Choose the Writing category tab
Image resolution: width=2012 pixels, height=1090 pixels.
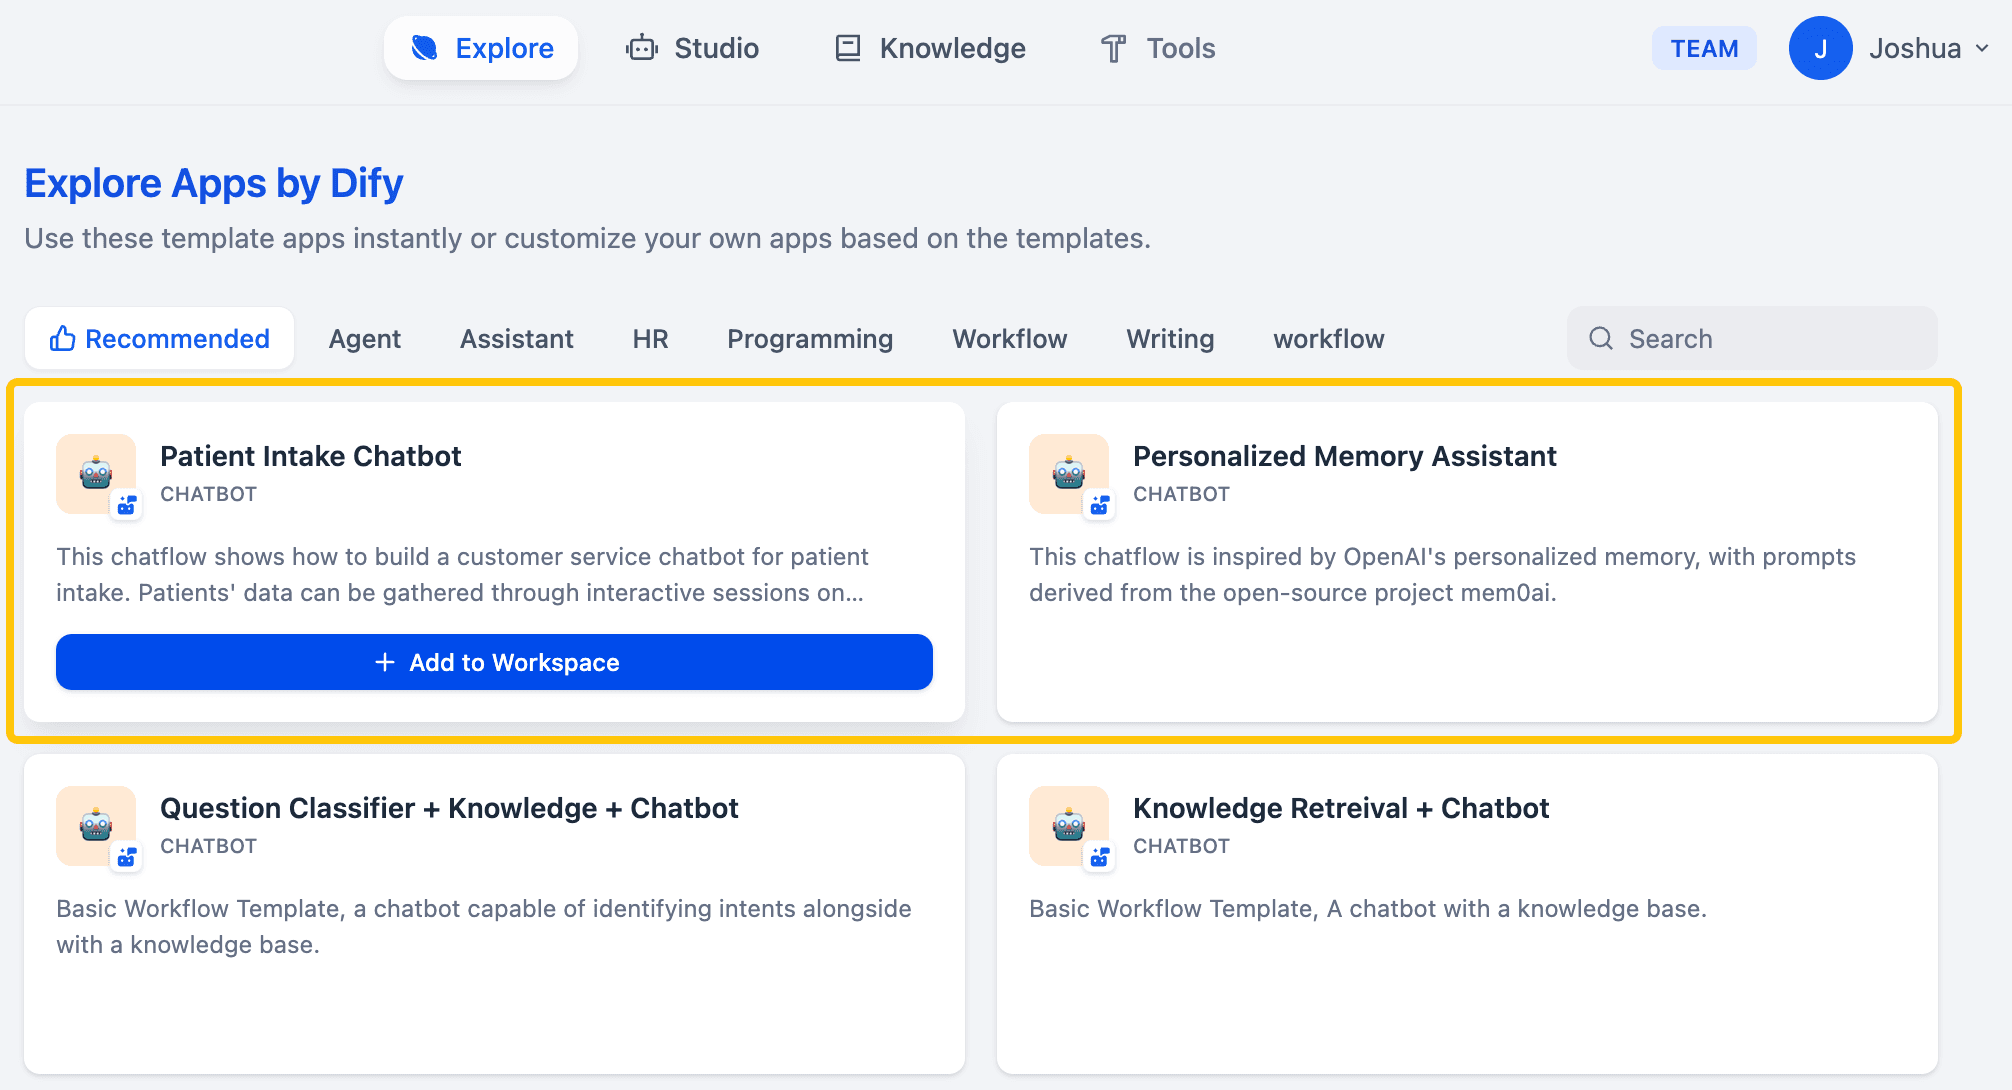1170,339
